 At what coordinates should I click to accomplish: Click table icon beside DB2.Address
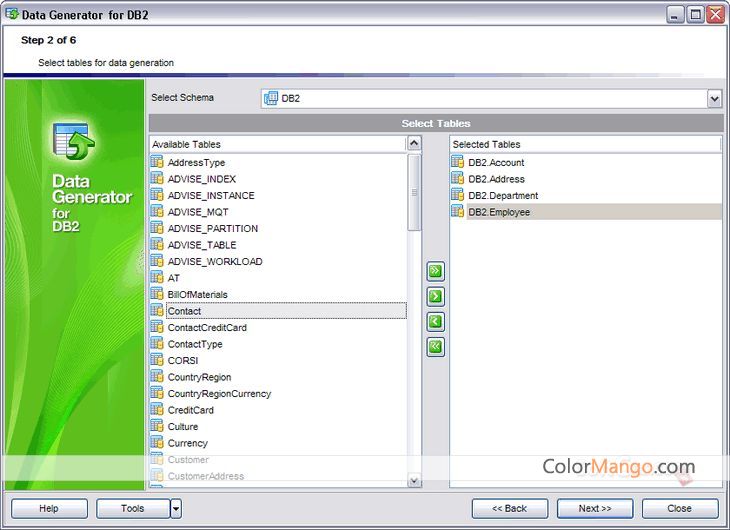(458, 178)
